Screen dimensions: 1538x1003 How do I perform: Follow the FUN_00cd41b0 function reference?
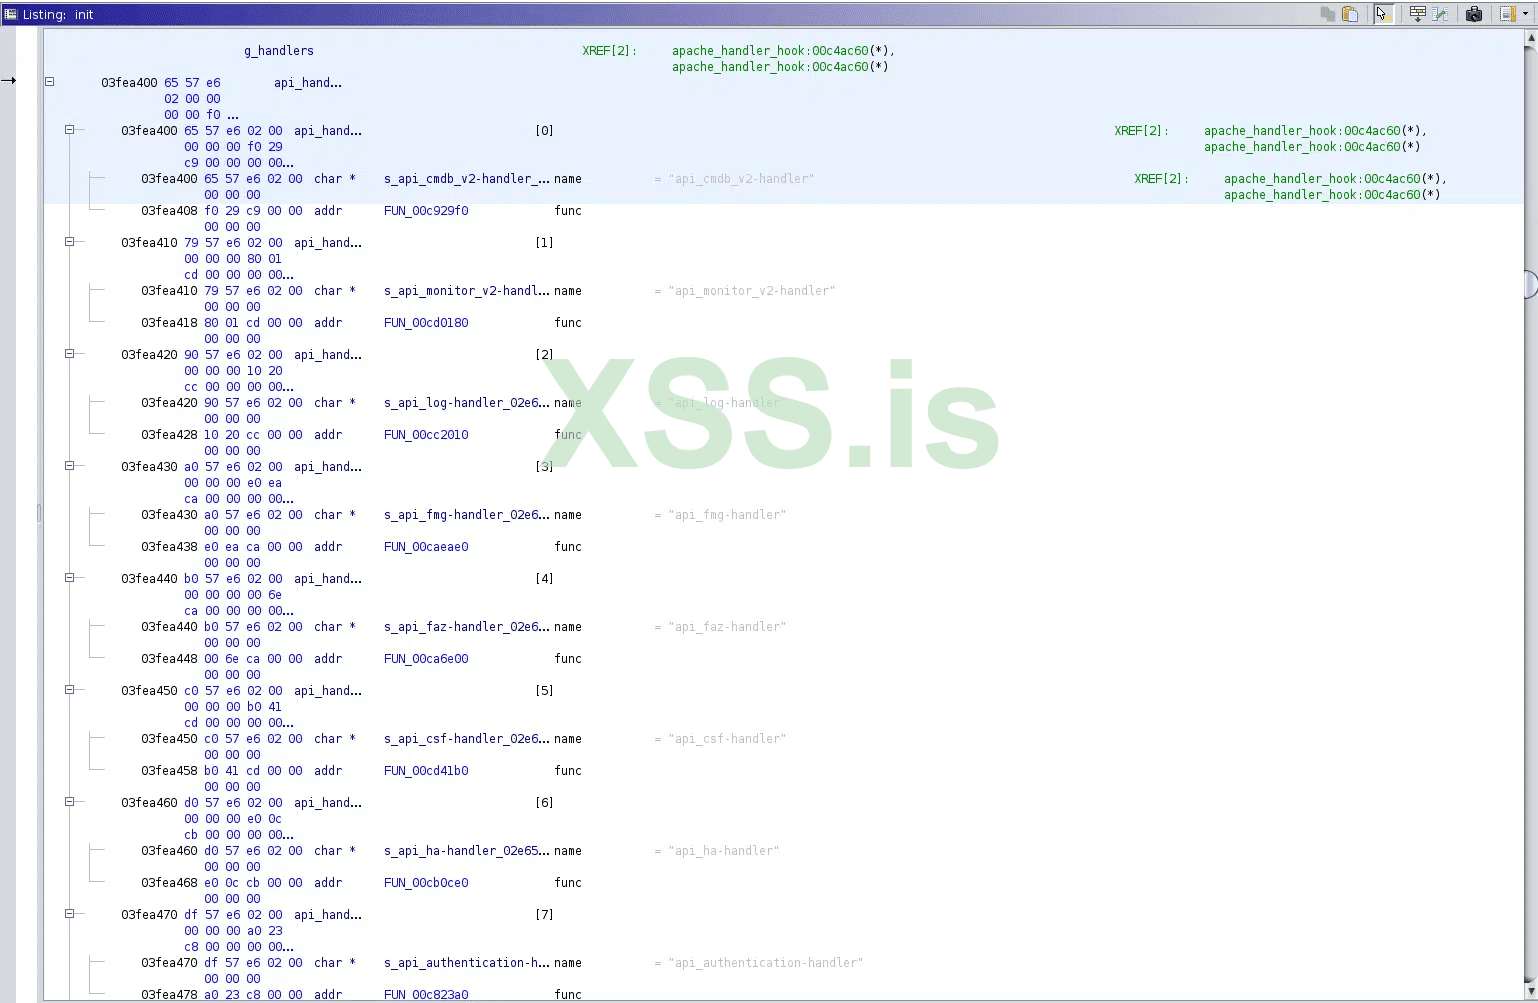pyautogui.click(x=426, y=771)
